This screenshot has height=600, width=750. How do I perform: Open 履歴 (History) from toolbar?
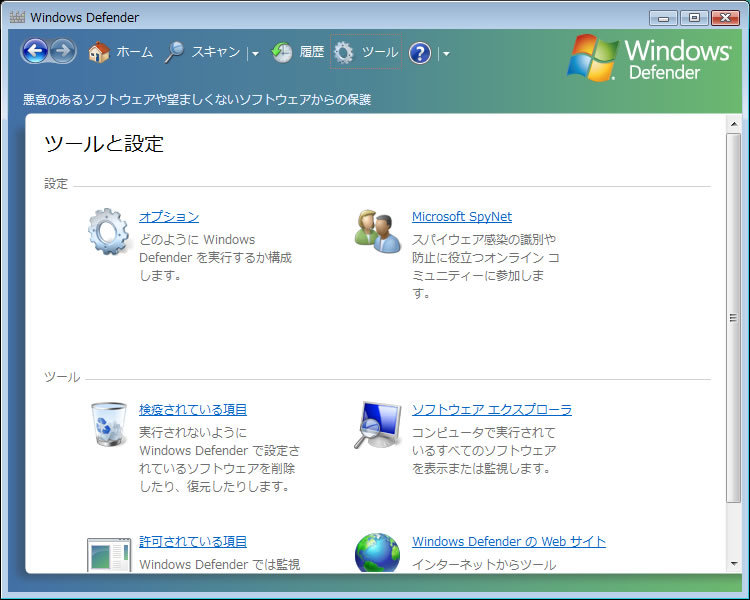click(x=298, y=52)
